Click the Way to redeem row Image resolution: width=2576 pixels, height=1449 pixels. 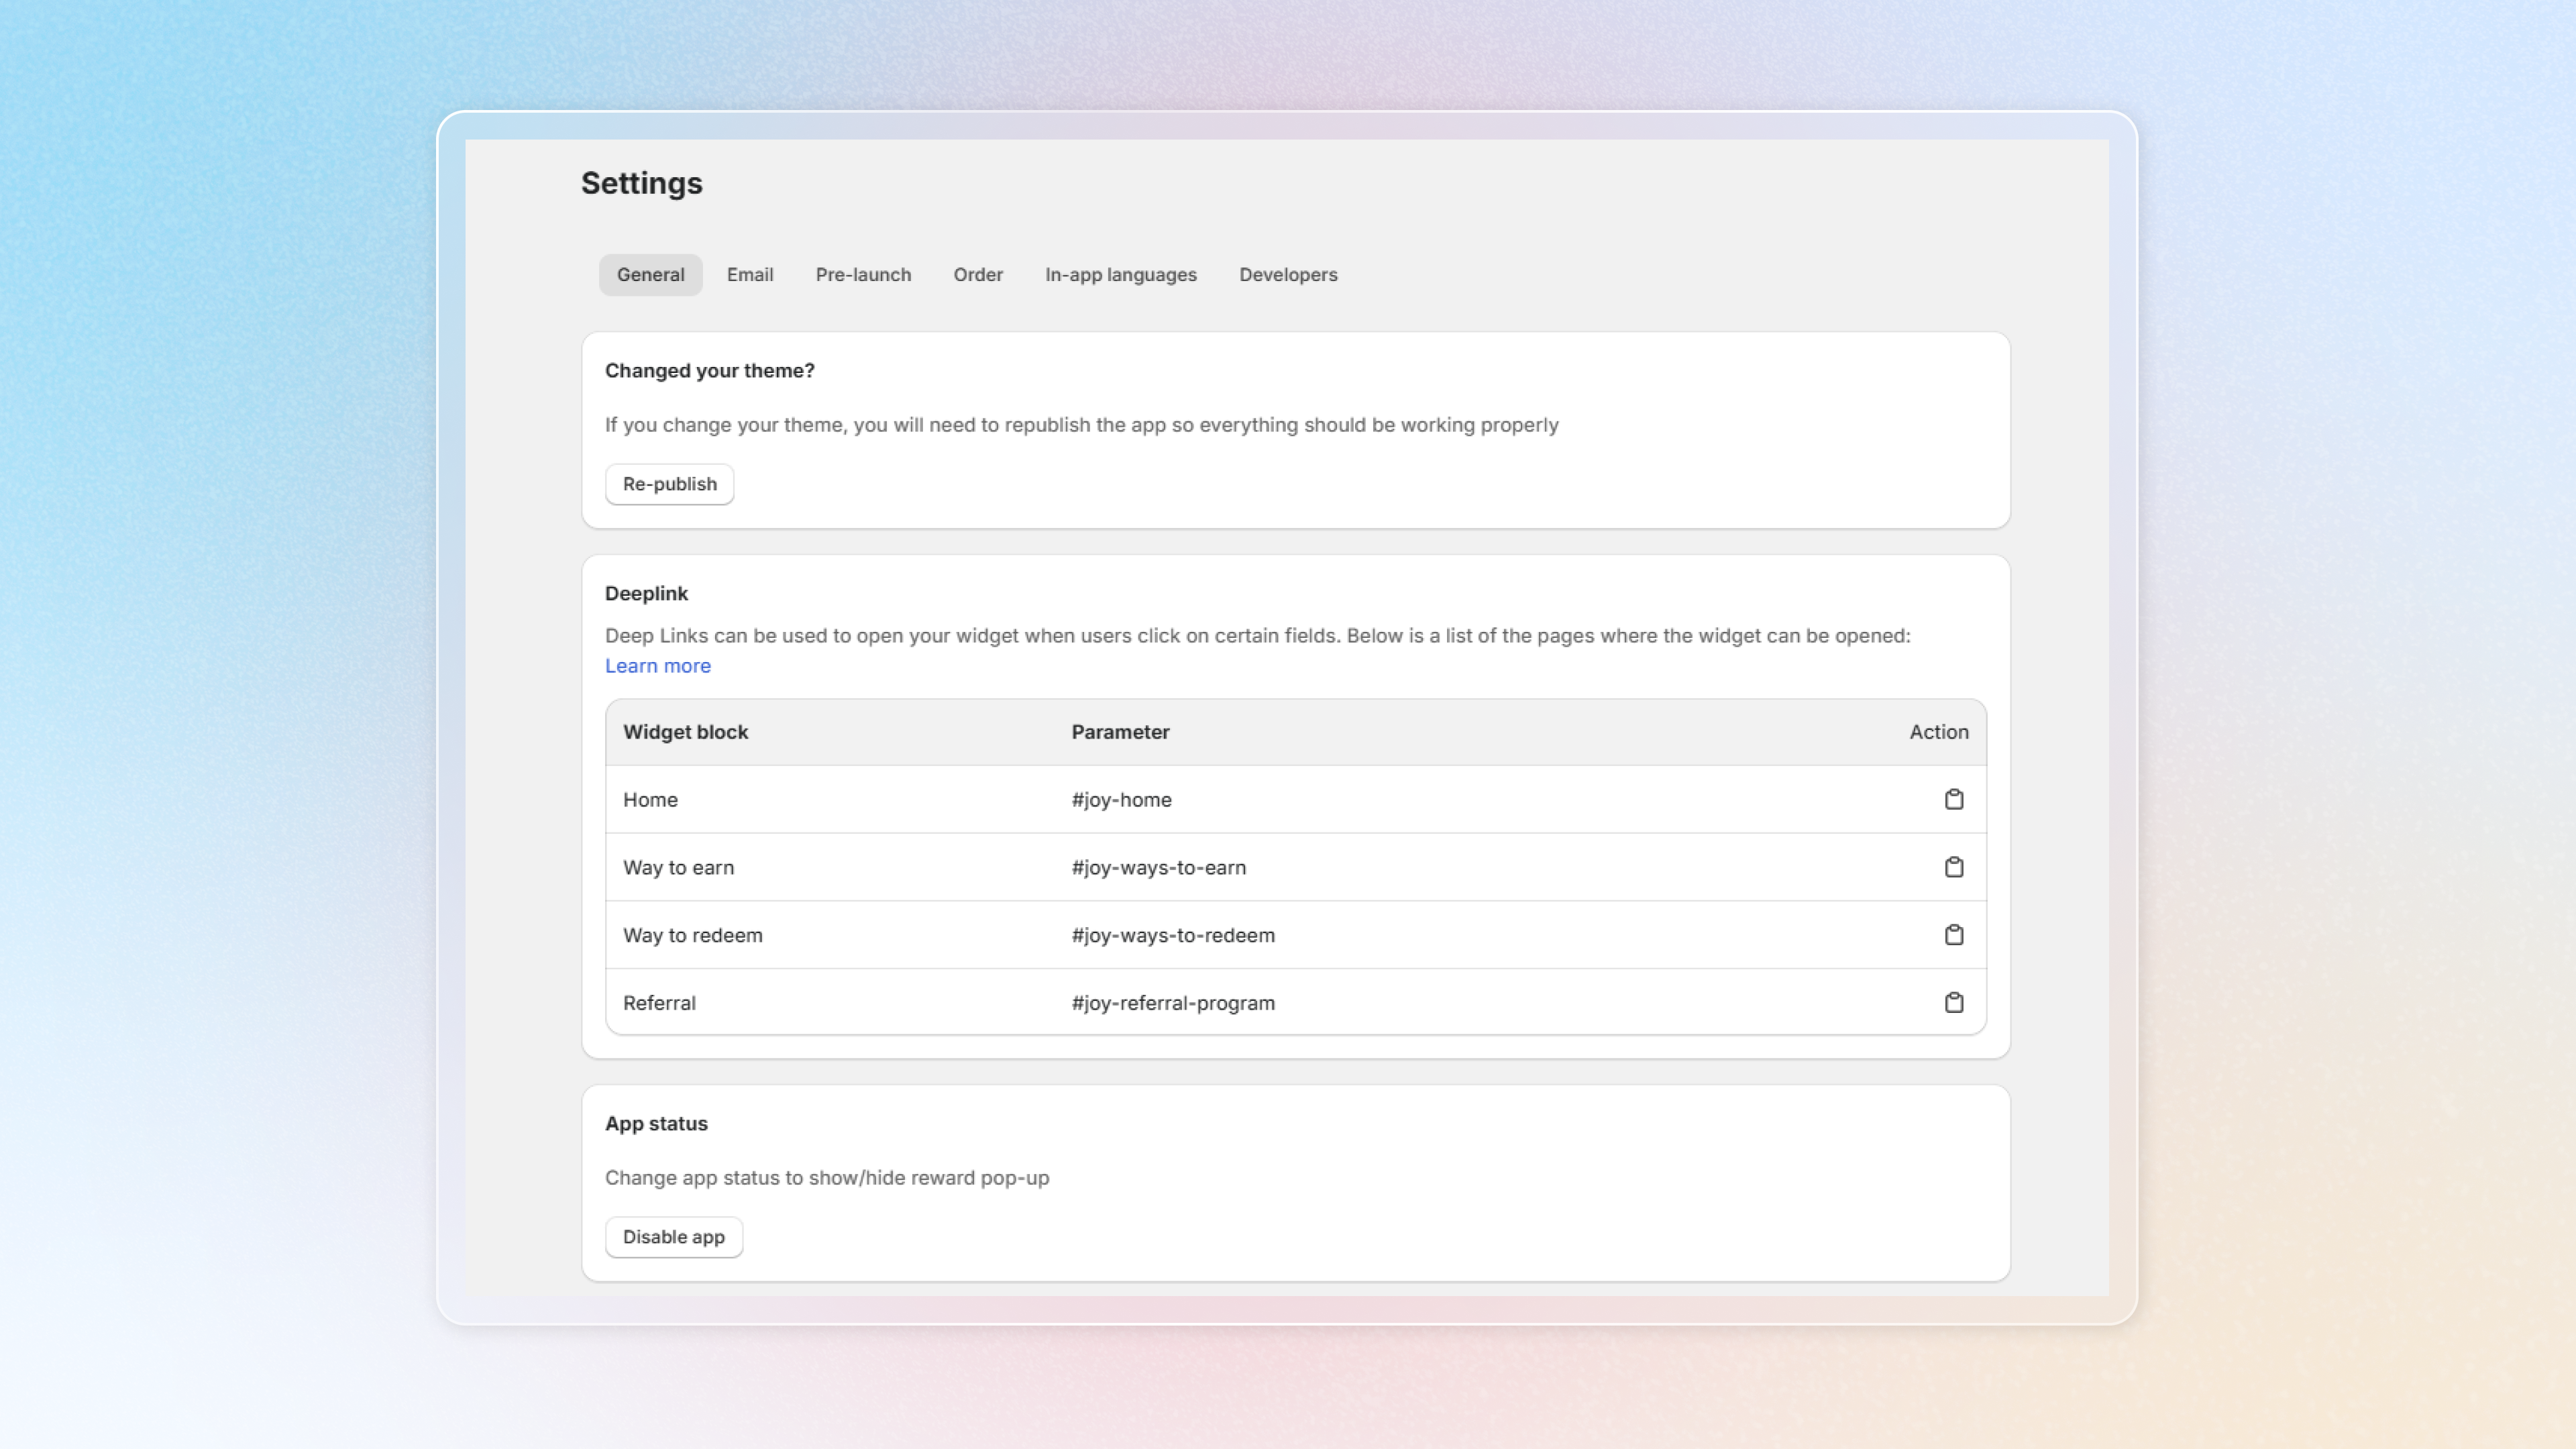[x=692, y=935]
